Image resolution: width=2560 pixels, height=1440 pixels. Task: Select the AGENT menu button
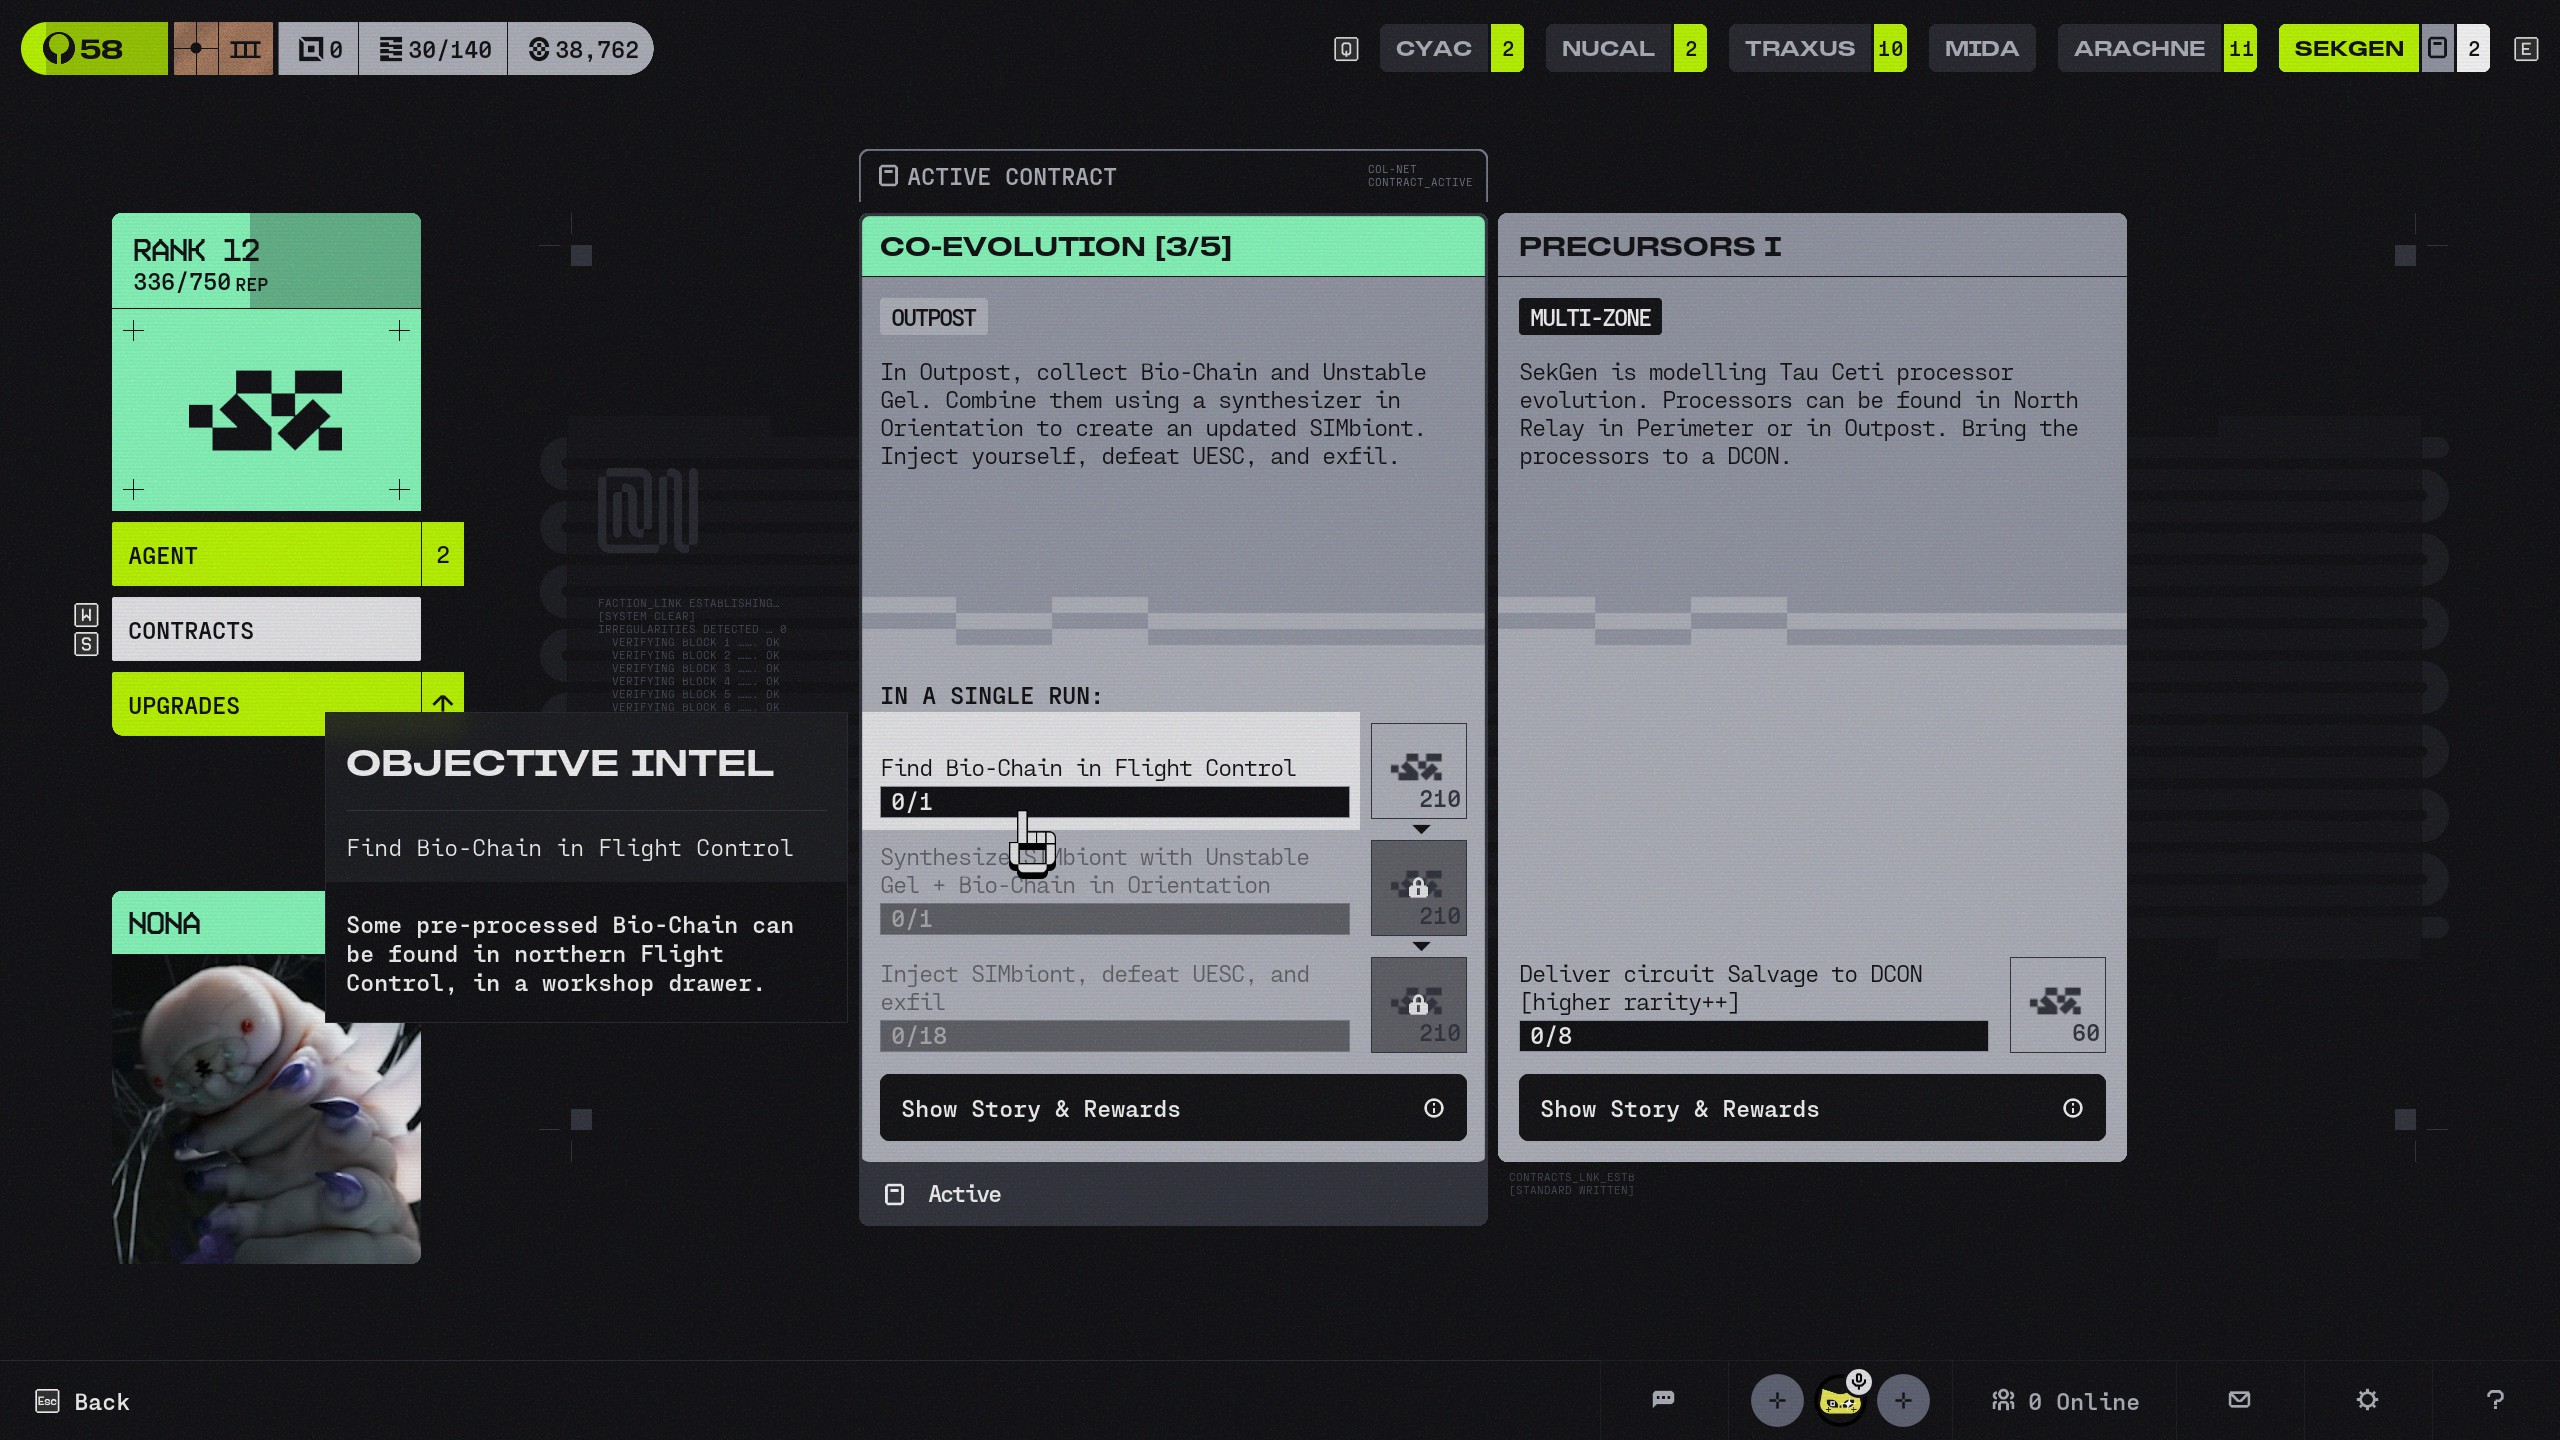266,555
